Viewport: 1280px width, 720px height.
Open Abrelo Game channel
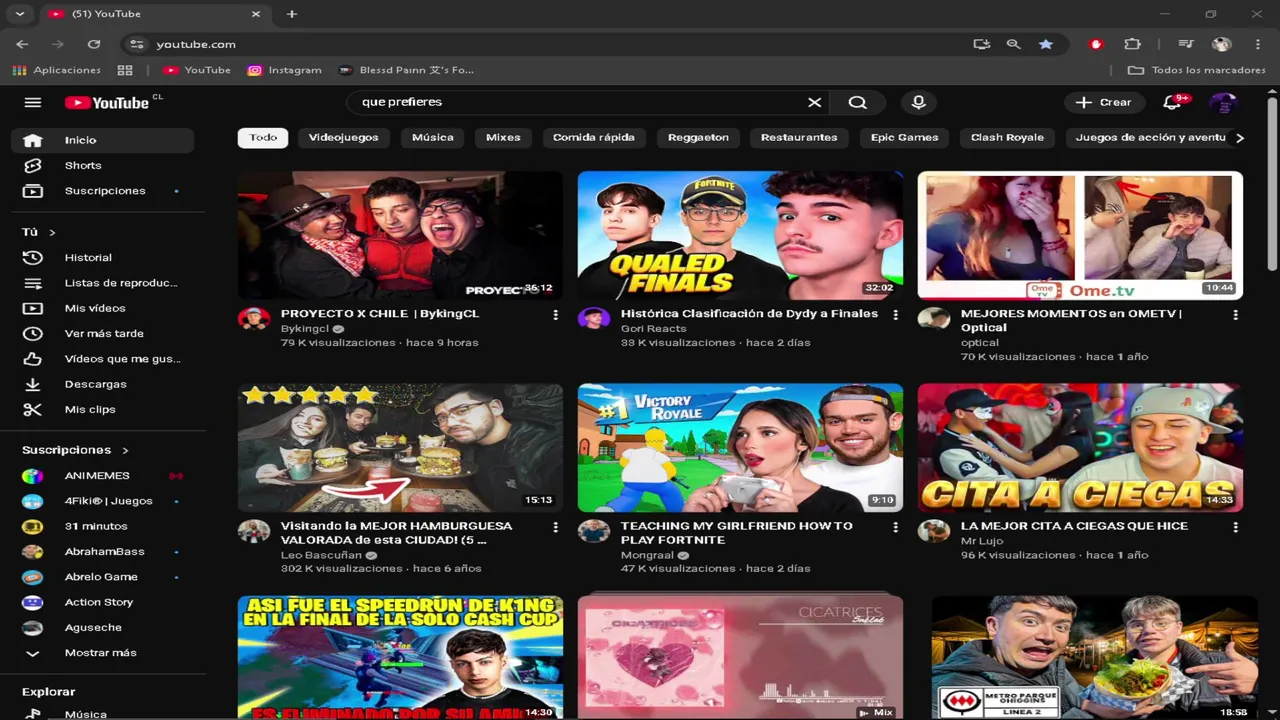102,577
